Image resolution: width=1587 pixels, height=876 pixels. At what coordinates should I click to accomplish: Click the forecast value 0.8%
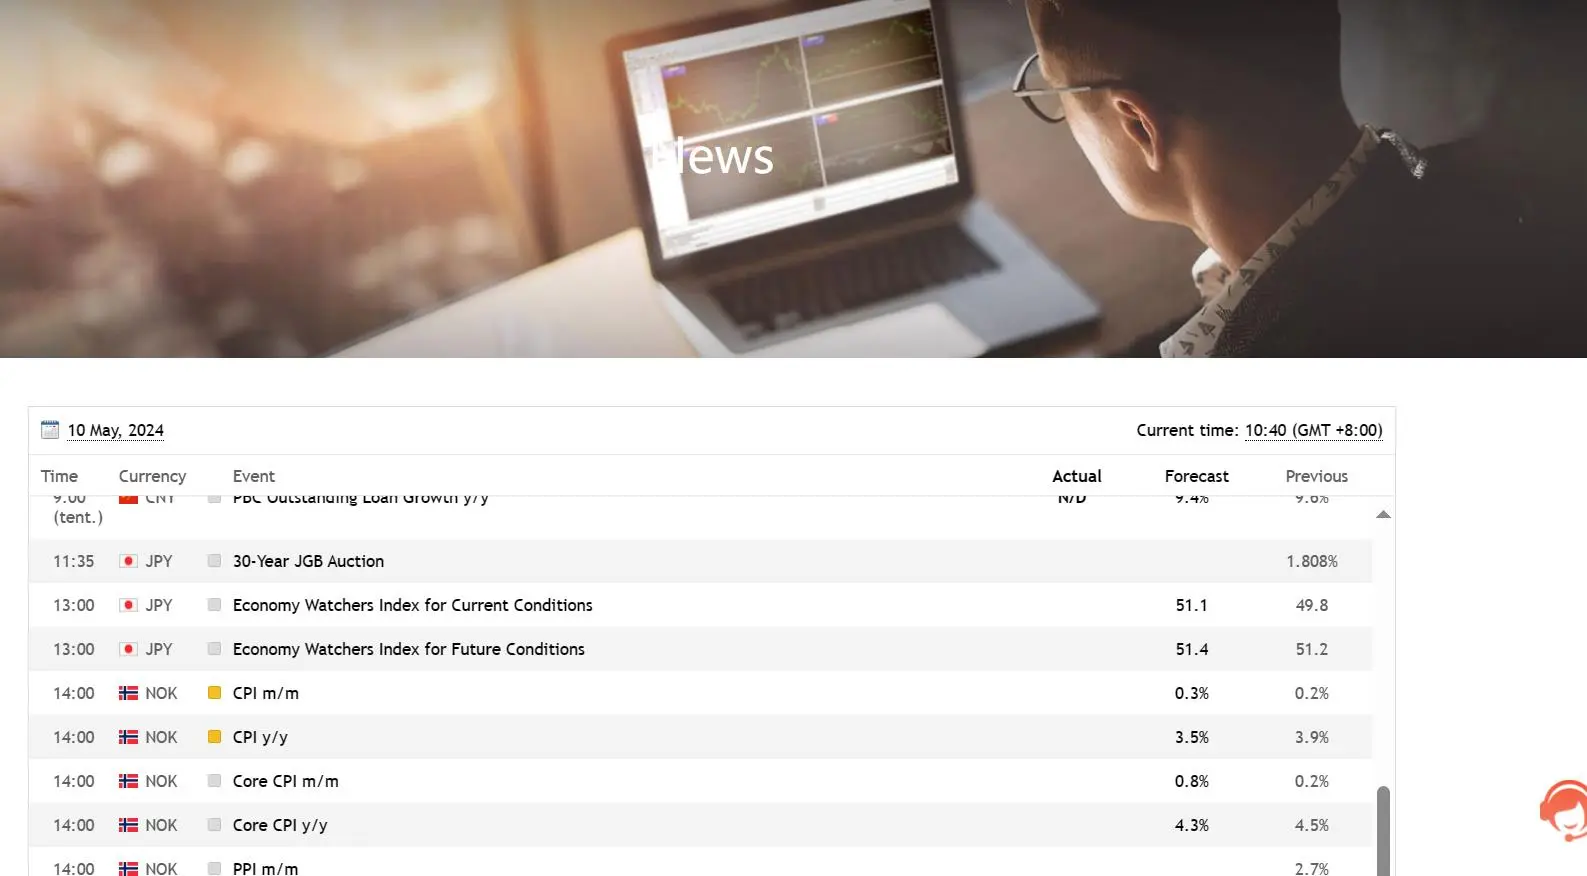click(1192, 781)
